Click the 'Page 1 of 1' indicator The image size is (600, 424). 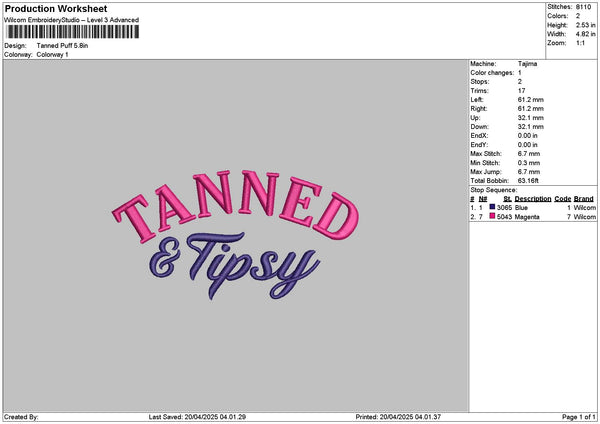coord(579,417)
